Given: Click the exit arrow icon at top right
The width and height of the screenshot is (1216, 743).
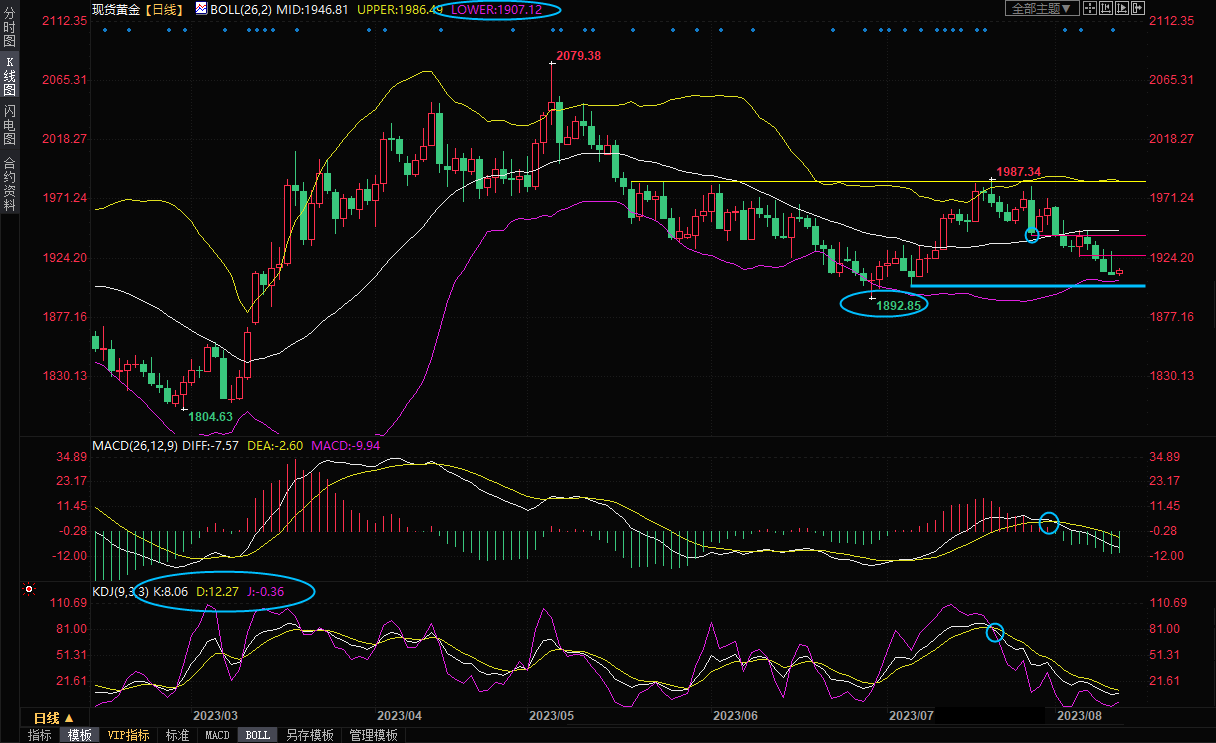Looking at the screenshot, I should [x=1137, y=8].
